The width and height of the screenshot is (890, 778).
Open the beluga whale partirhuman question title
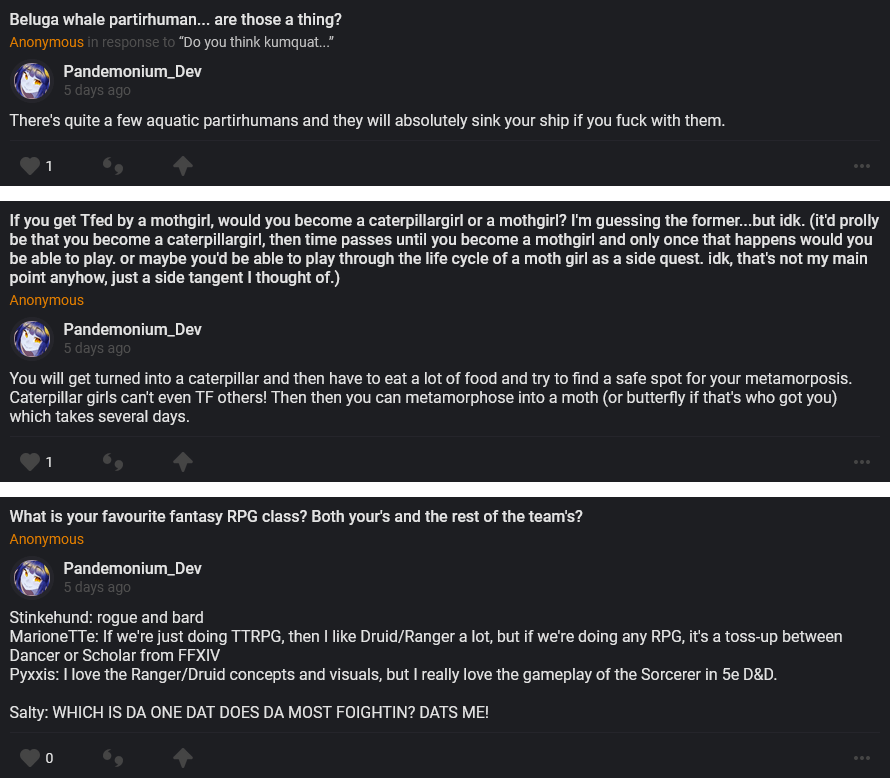point(176,19)
